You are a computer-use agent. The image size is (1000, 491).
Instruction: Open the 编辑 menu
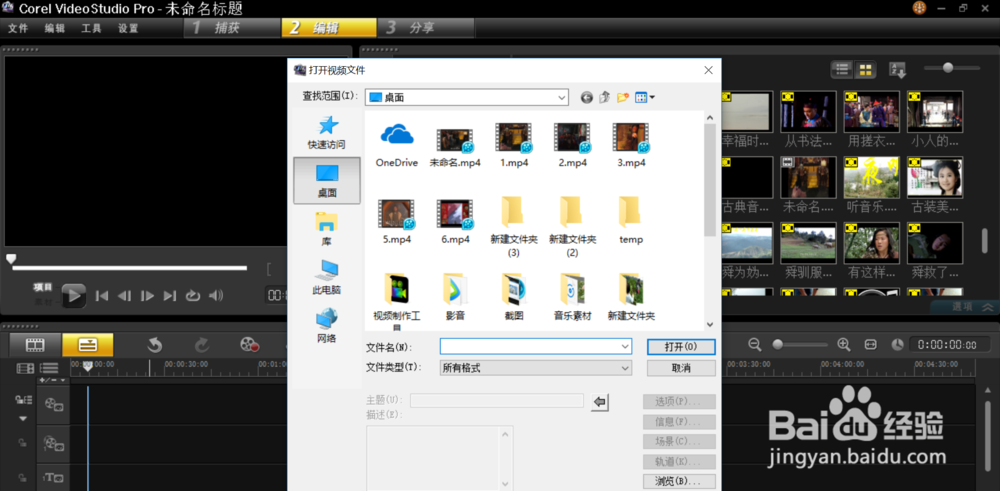pyautogui.click(x=55, y=29)
